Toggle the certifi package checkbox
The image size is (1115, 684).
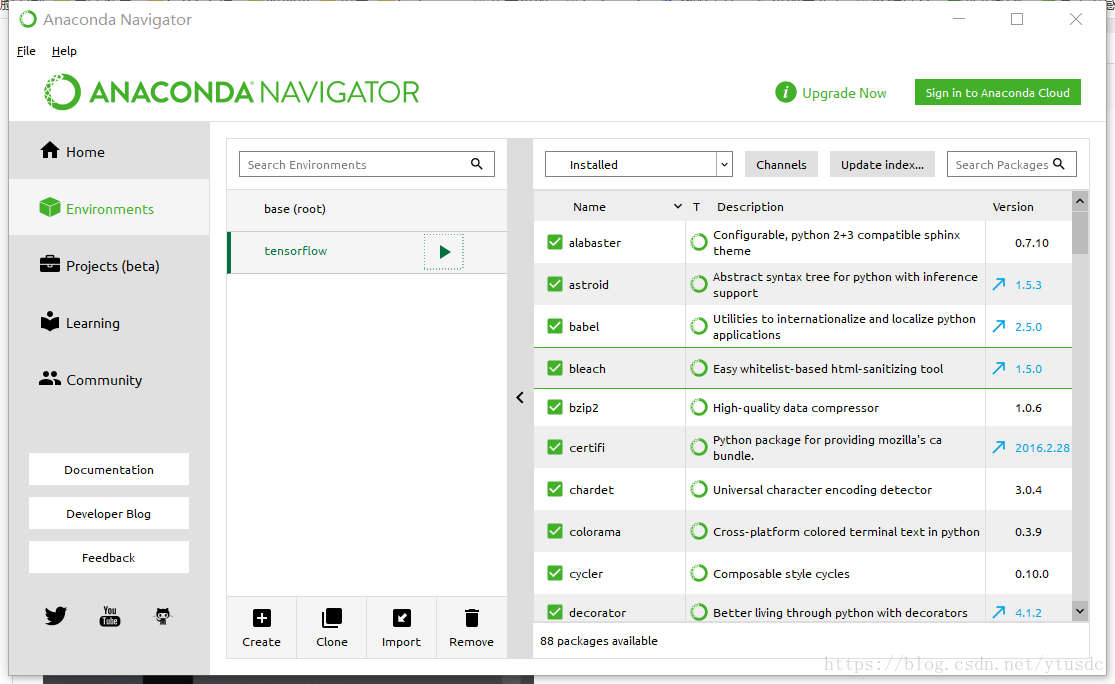click(555, 447)
